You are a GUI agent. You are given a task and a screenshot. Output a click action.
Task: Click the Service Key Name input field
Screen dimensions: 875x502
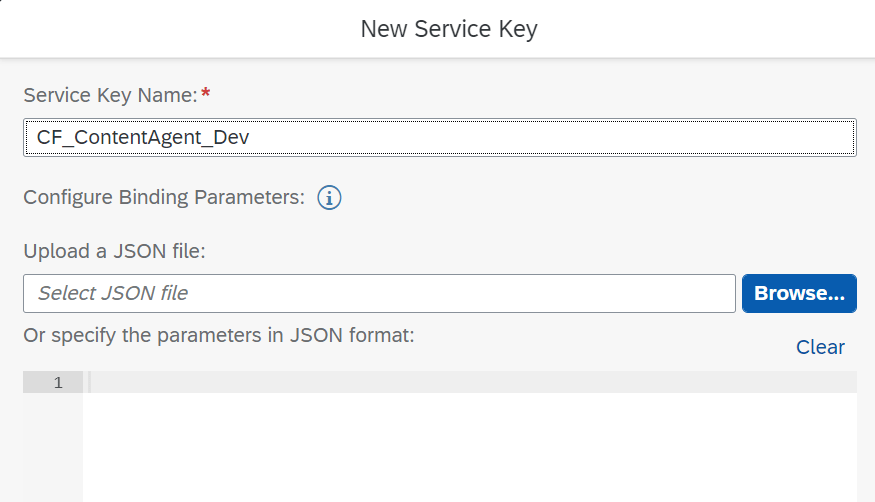click(439, 138)
